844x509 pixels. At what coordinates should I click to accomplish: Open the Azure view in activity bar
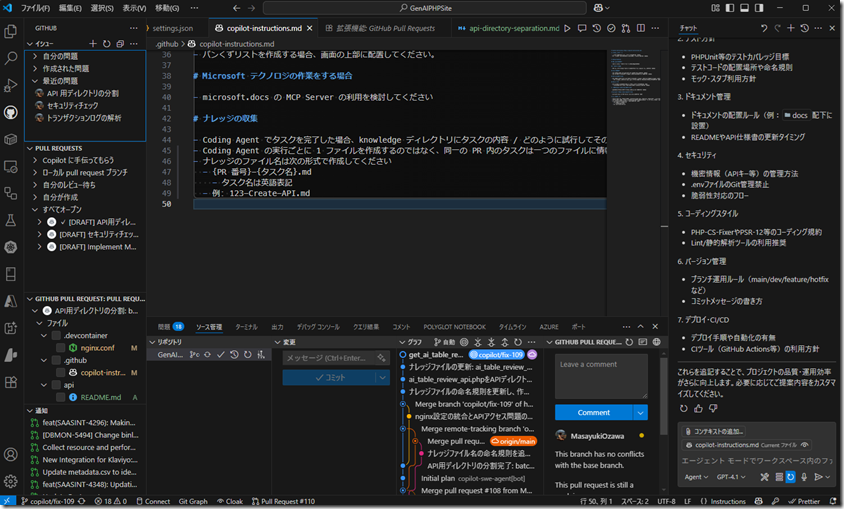click(10, 301)
